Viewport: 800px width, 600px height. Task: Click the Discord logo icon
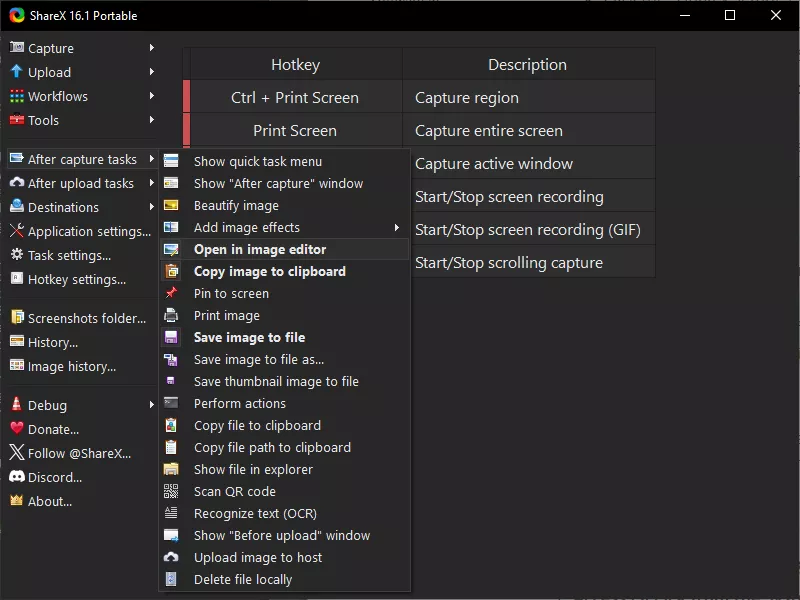pos(17,477)
